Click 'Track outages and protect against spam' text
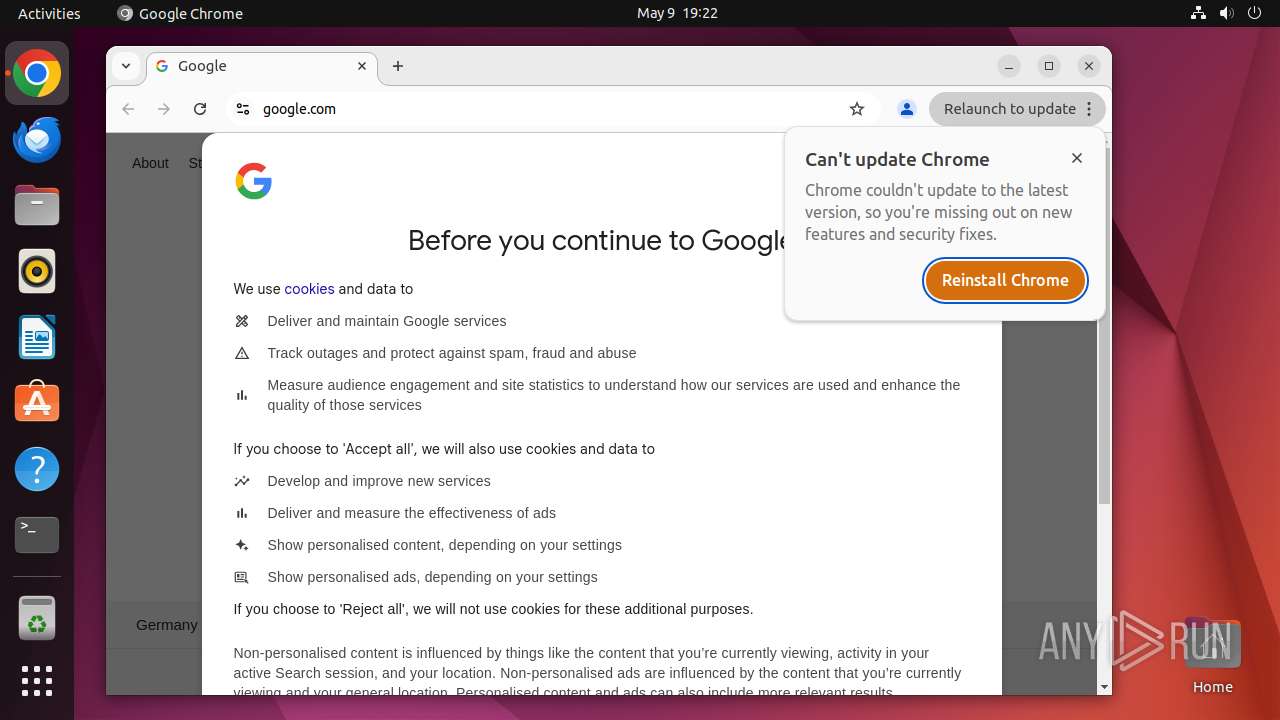Image resolution: width=1280 pixels, height=720 pixels. (x=452, y=353)
